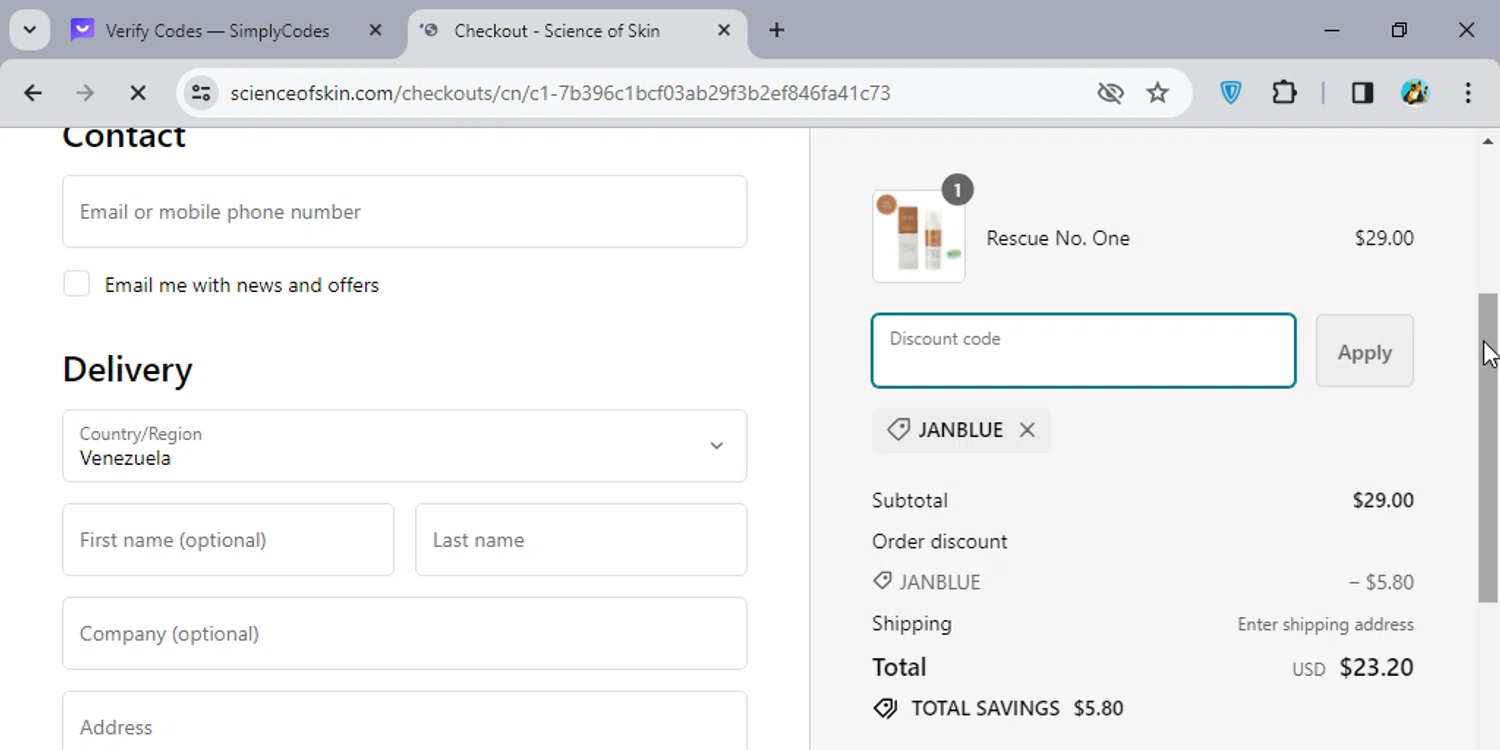Click the First name (optional) field
Image resolution: width=1500 pixels, height=750 pixels.
click(x=228, y=540)
